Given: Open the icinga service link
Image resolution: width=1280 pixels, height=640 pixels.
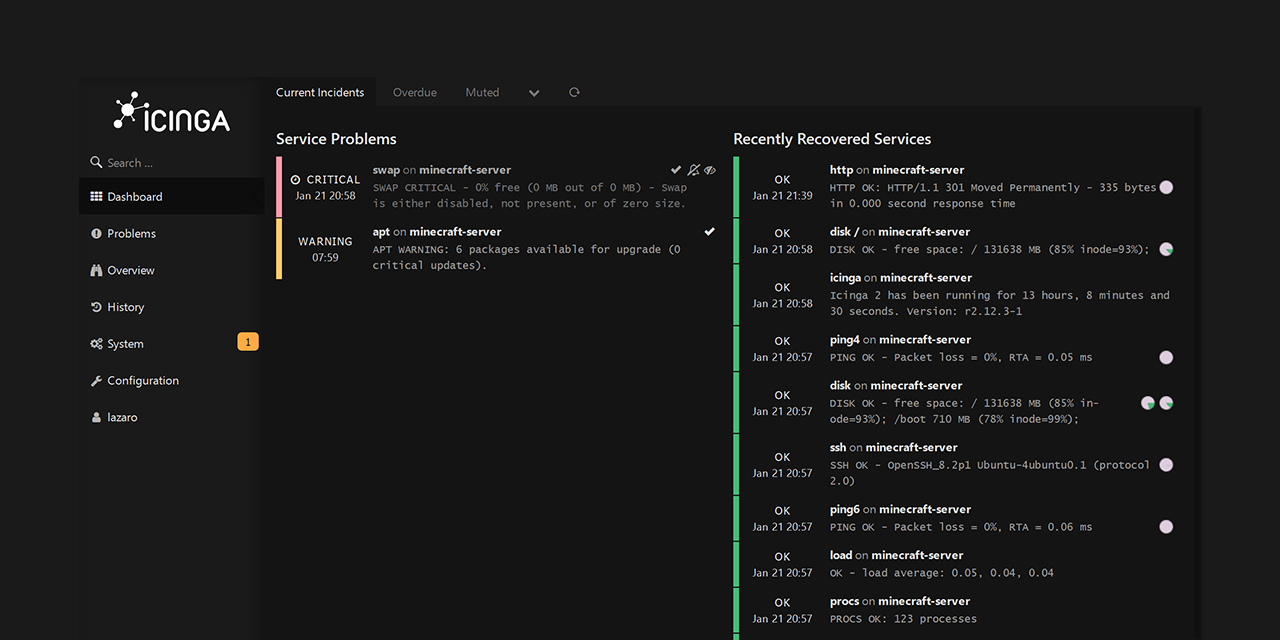Looking at the screenshot, I should tap(845, 278).
